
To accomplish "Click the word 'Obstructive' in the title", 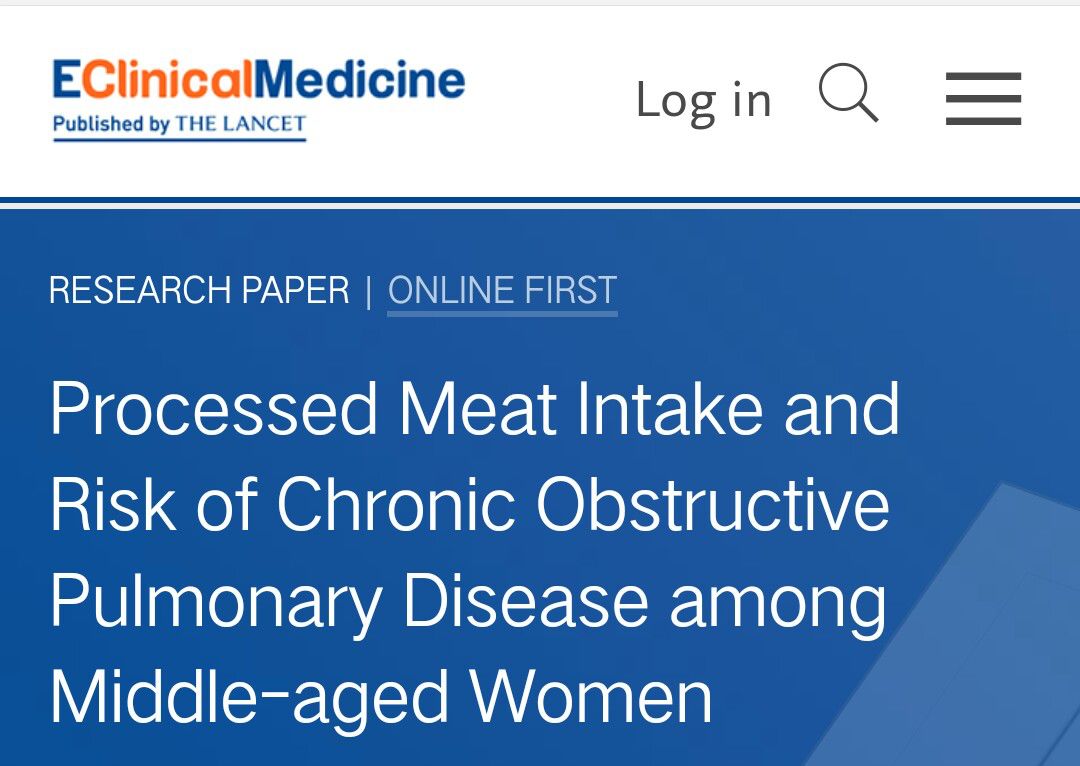I will click(x=712, y=505).
